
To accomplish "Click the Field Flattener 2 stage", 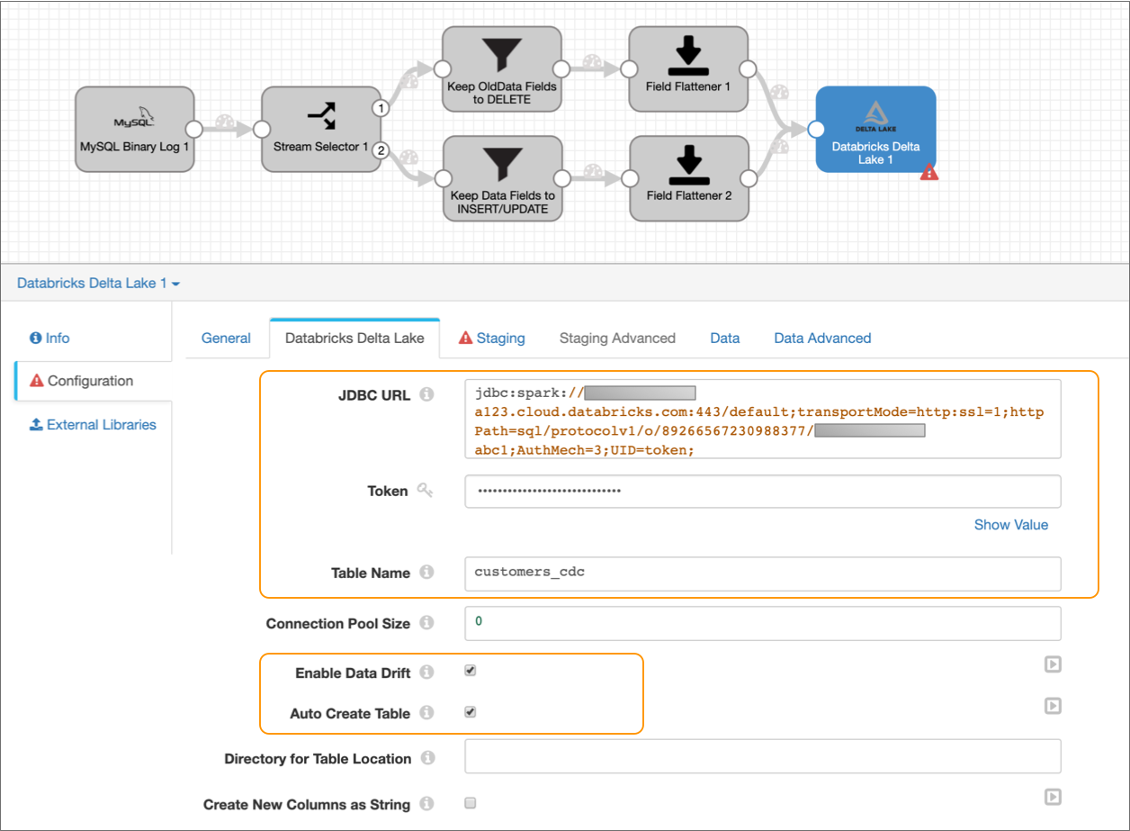I will [x=688, y=177].
